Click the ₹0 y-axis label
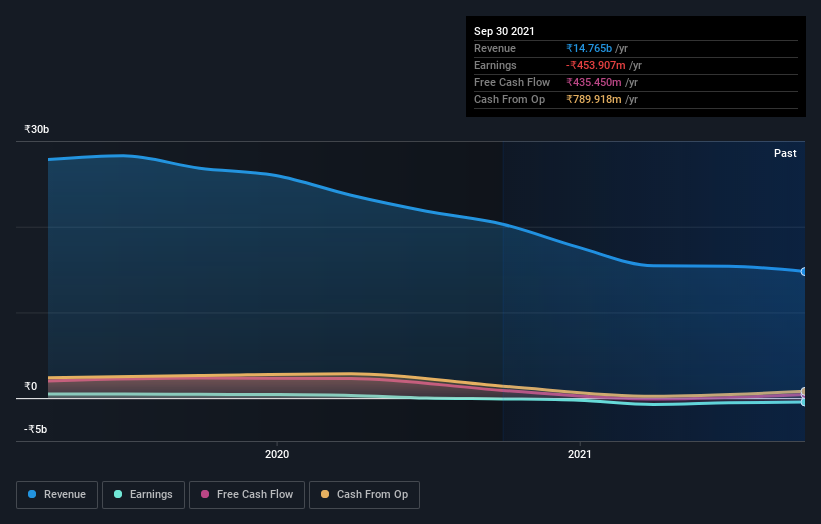 (31, 386)
